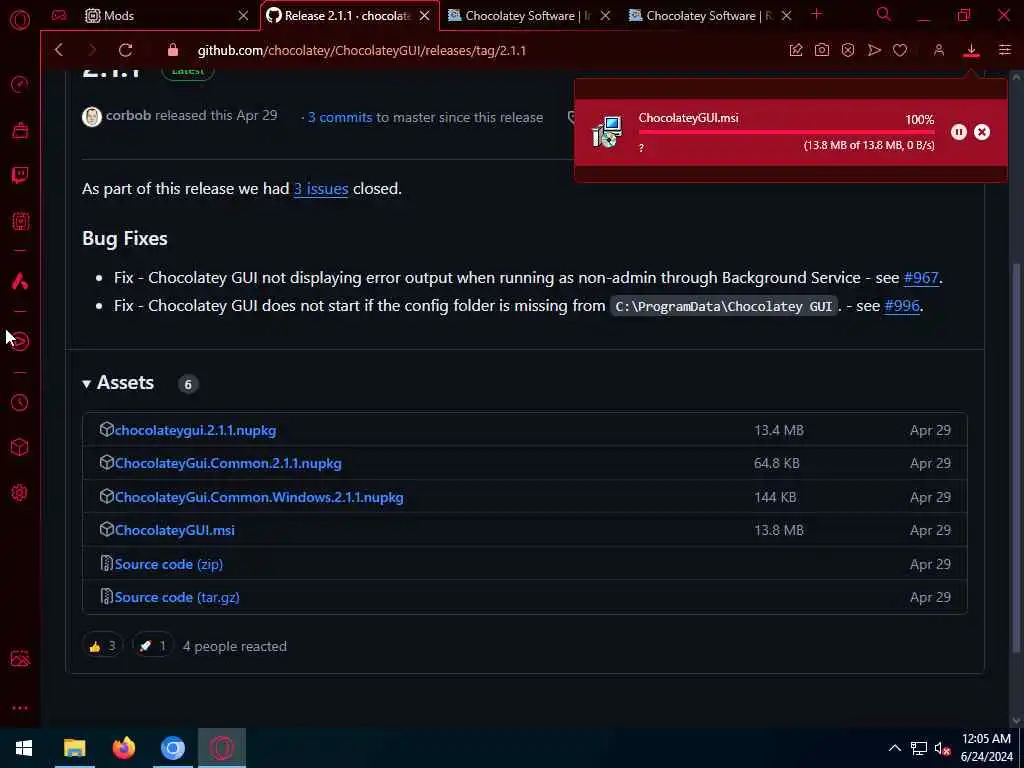
Task: Pause the ChocolateyGUI.msi download
Action: coord(958,132)
